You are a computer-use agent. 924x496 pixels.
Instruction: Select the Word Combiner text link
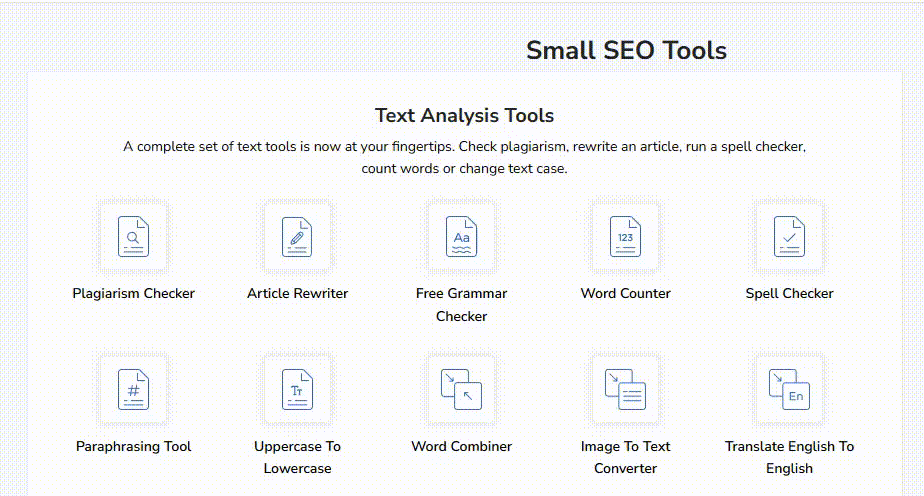point(461,447)
